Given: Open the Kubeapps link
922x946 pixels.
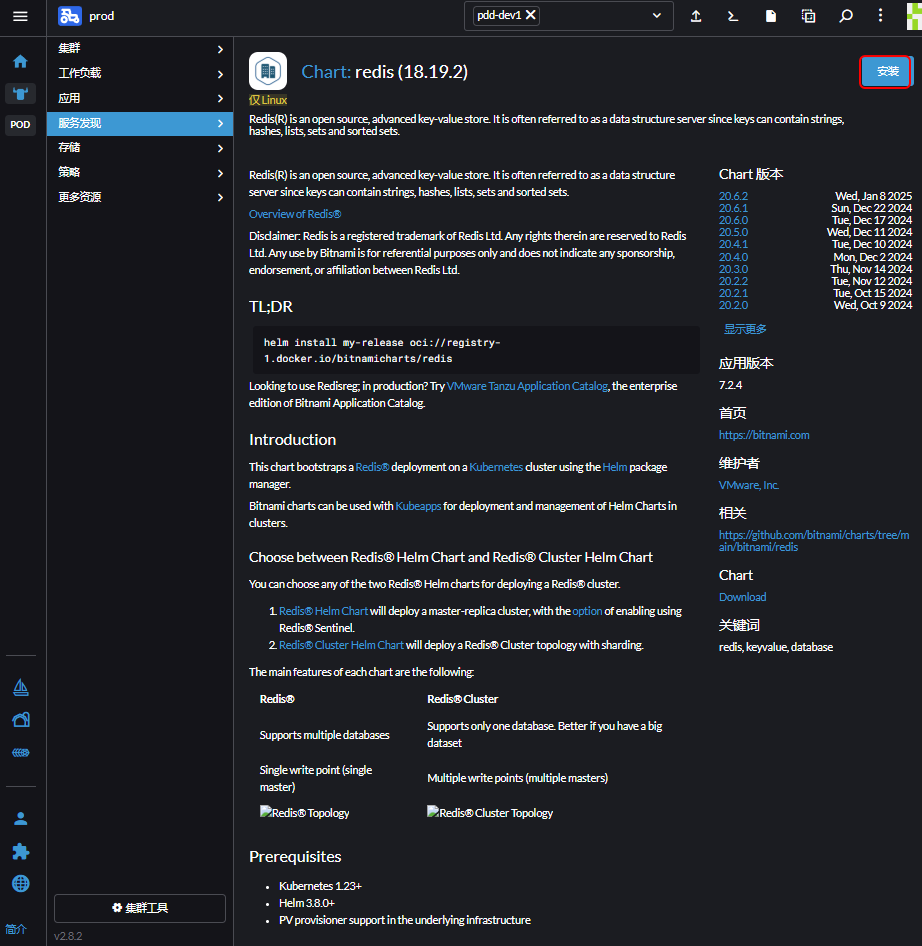Looking at the screenshot, I should 418,506.
